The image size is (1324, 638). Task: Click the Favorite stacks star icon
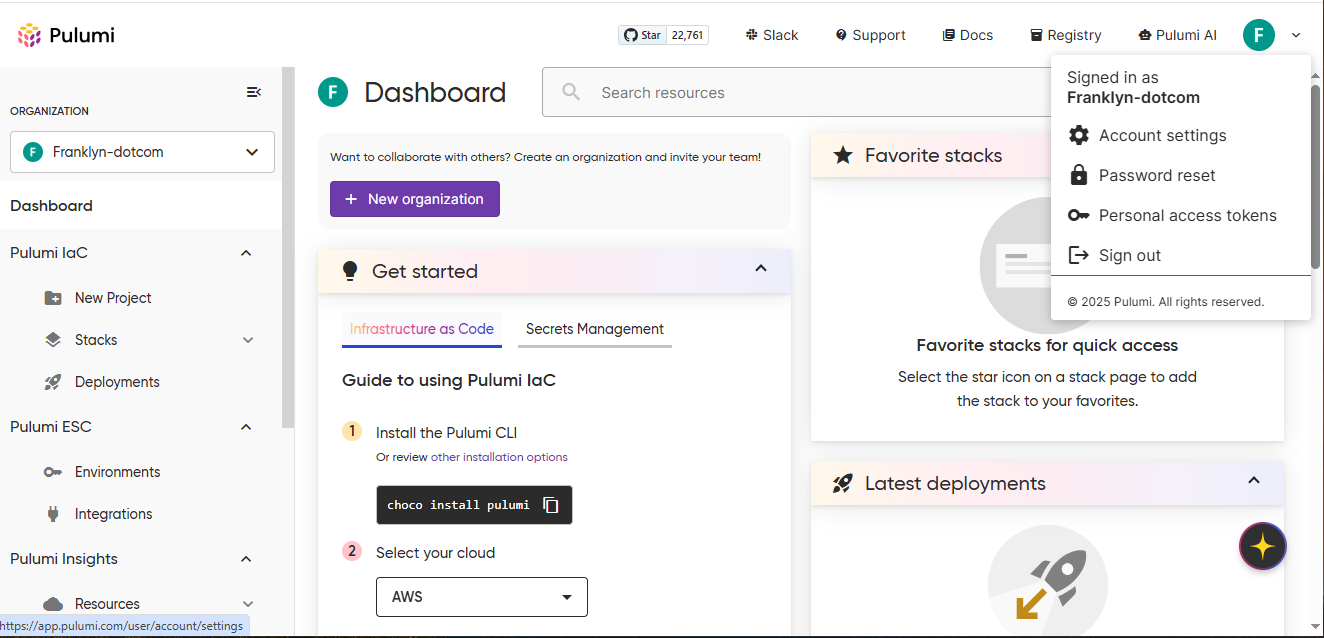pyautogui.click(x=843, y=155)
